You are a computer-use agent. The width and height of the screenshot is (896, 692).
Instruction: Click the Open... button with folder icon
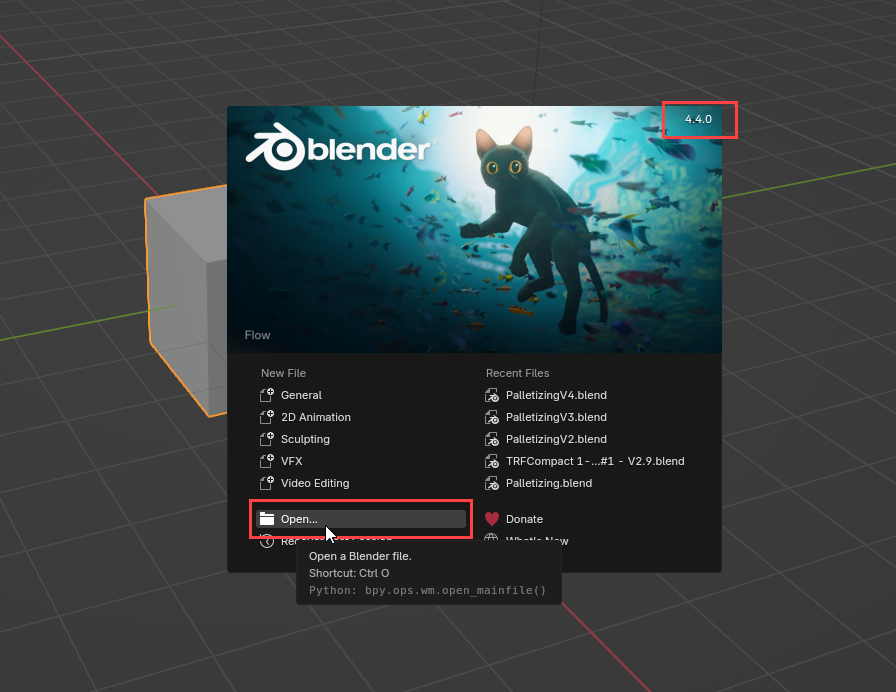point(361,519)
